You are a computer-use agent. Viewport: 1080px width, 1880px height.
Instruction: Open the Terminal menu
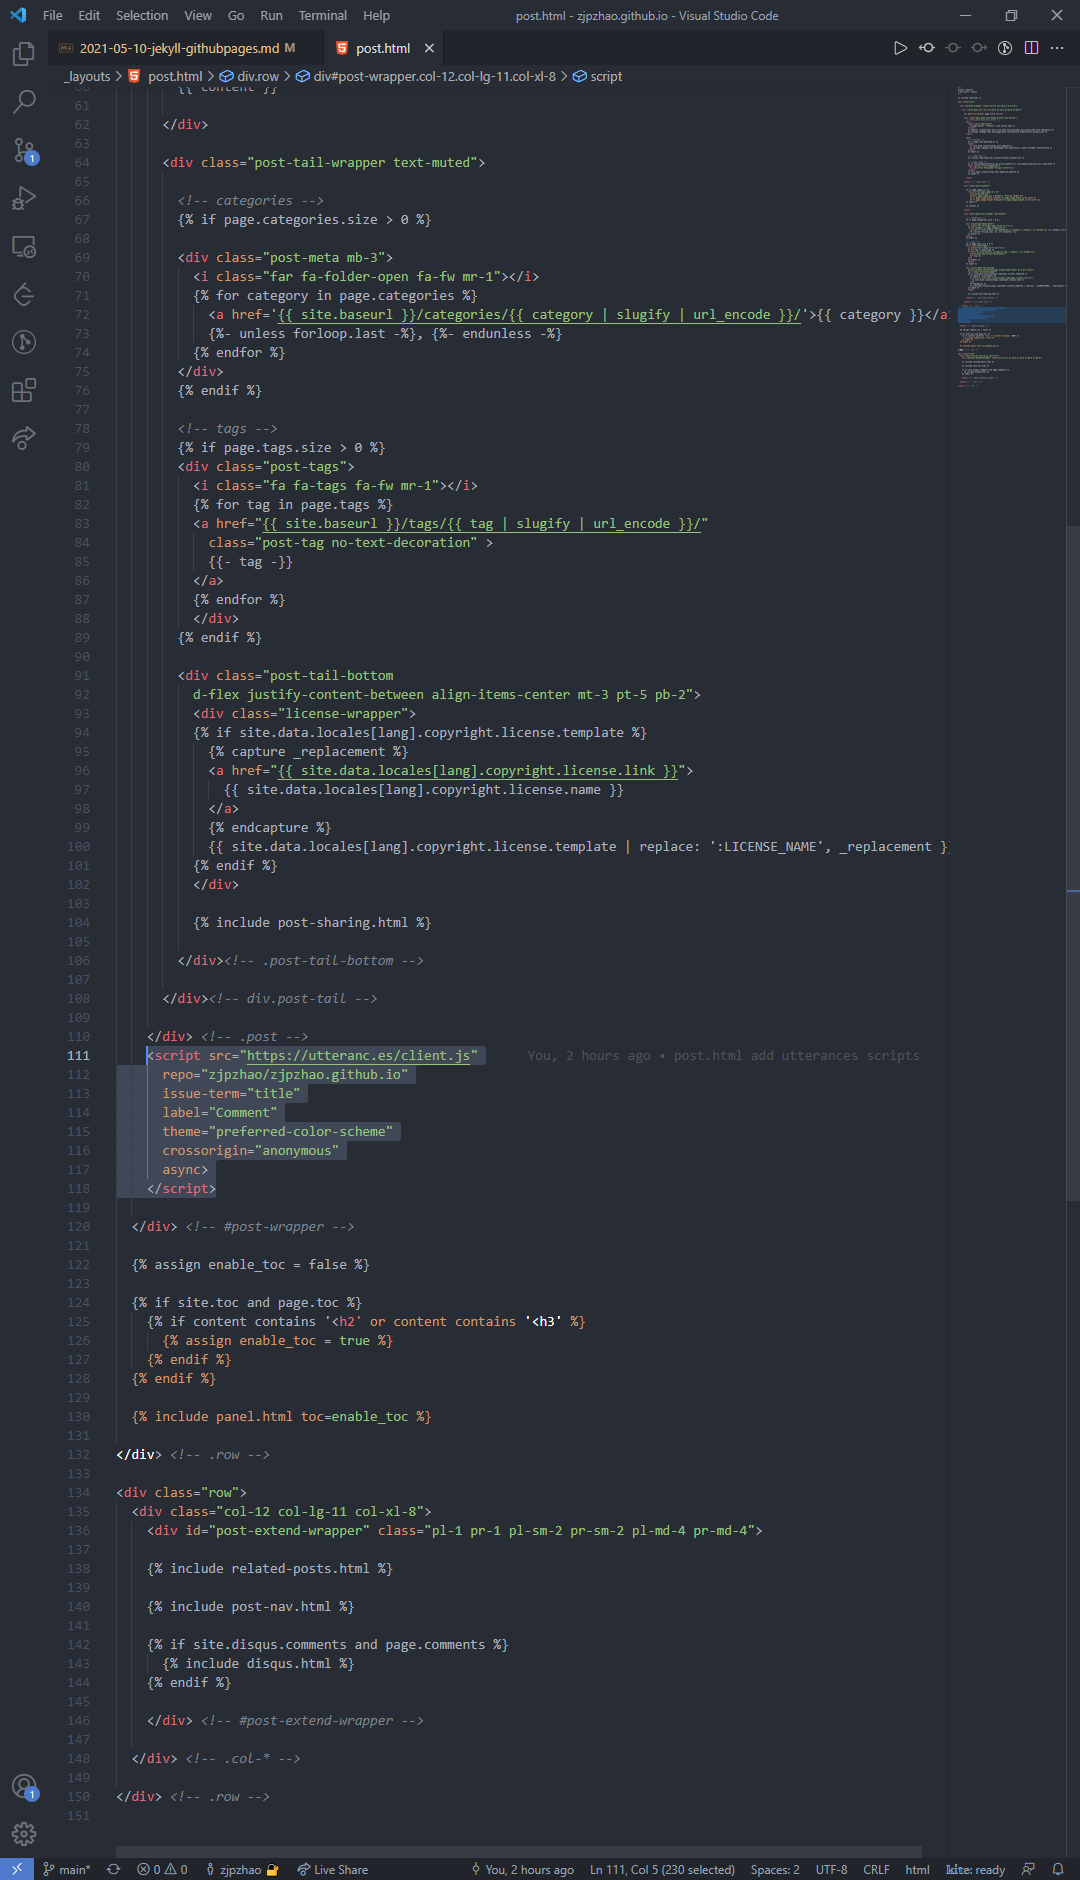pyautogui.click(x=323, y=16)
